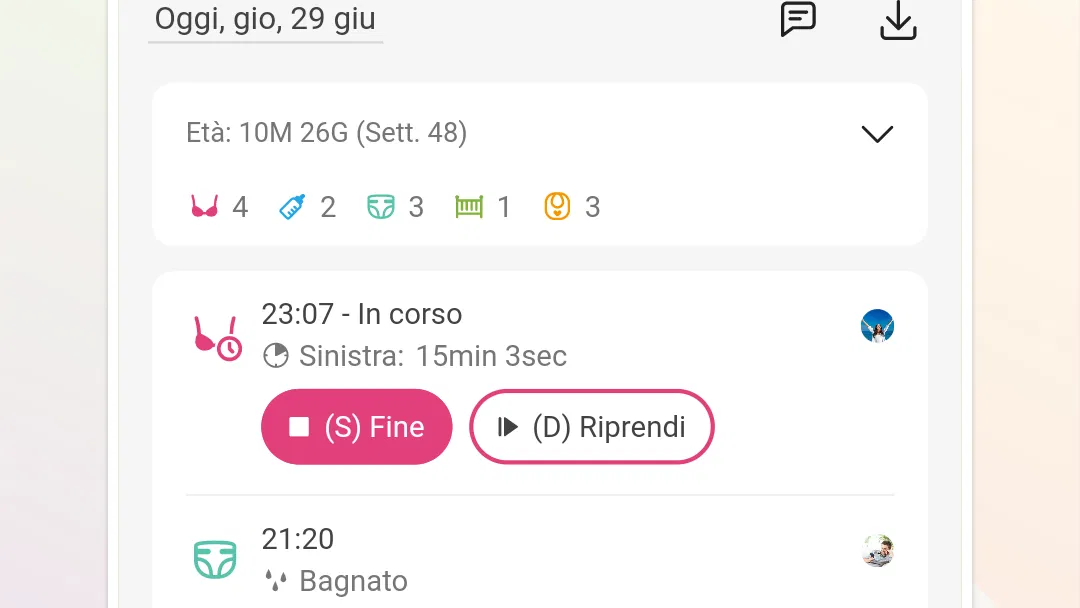Open the 23:07 In corso entry
The width and height of the screenshot is (1080, 608).
click(x=362, y=314)
